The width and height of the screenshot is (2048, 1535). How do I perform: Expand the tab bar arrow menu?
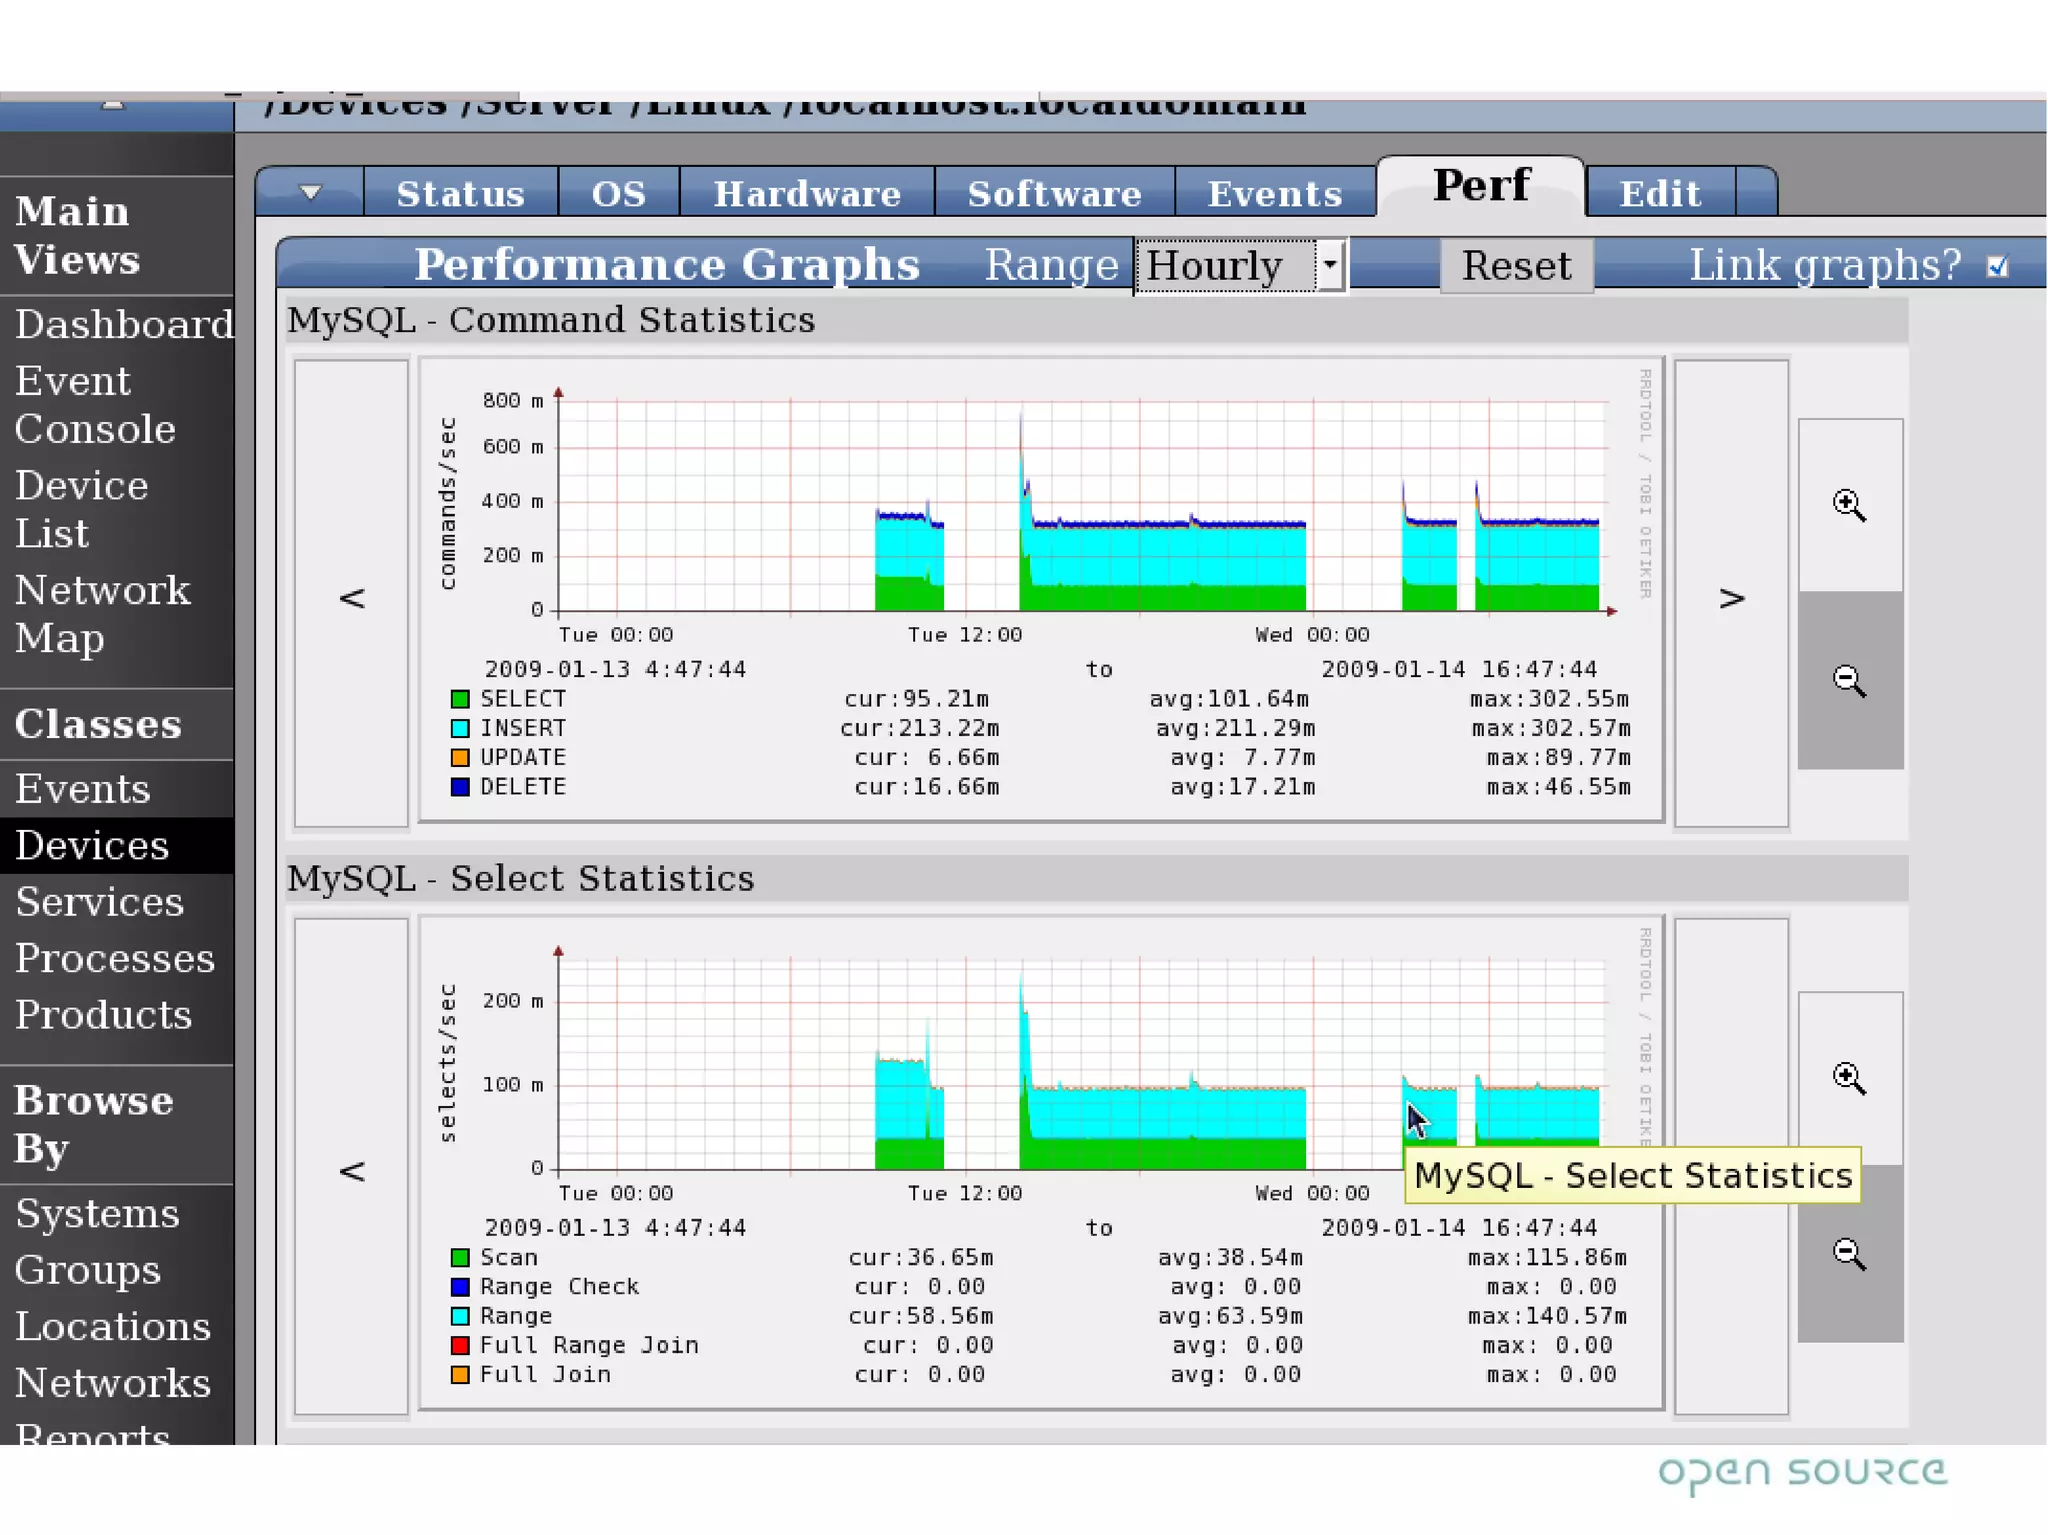click(x=310, y=192)
